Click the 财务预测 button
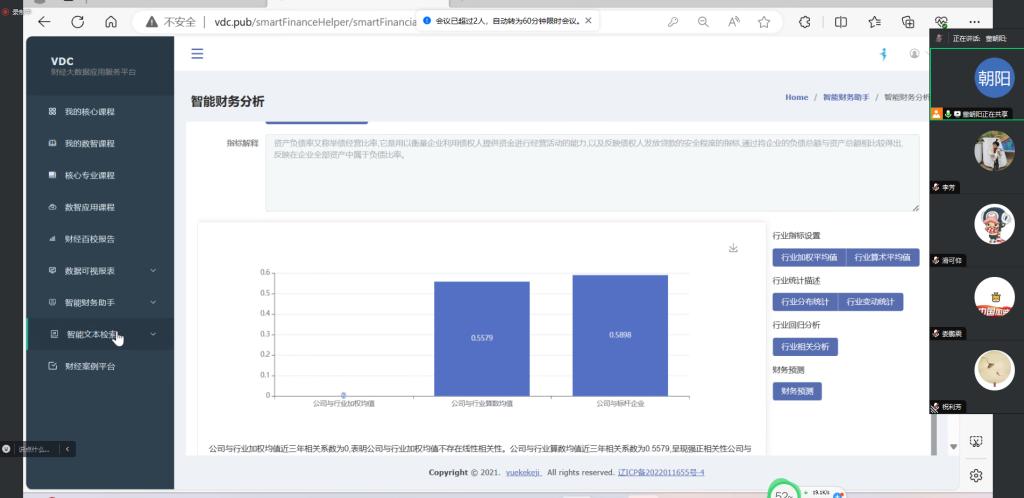Screen dimensions: 1024x498 797,391
